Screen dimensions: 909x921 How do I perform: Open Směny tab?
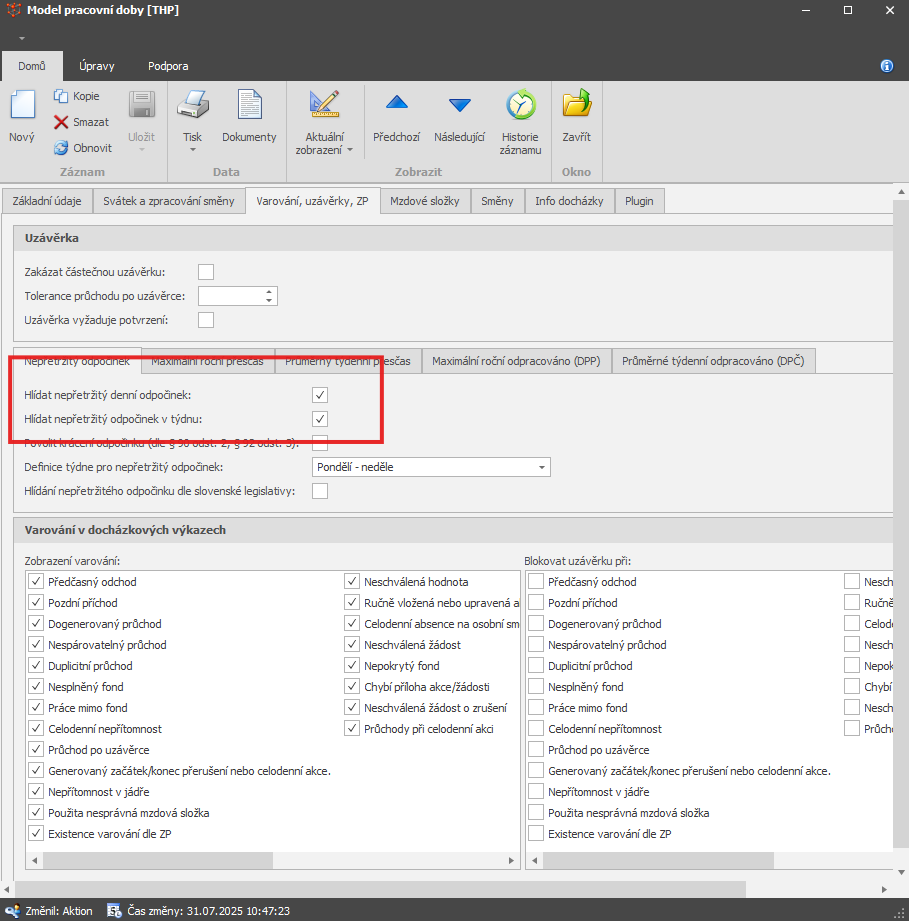[497, 201]
